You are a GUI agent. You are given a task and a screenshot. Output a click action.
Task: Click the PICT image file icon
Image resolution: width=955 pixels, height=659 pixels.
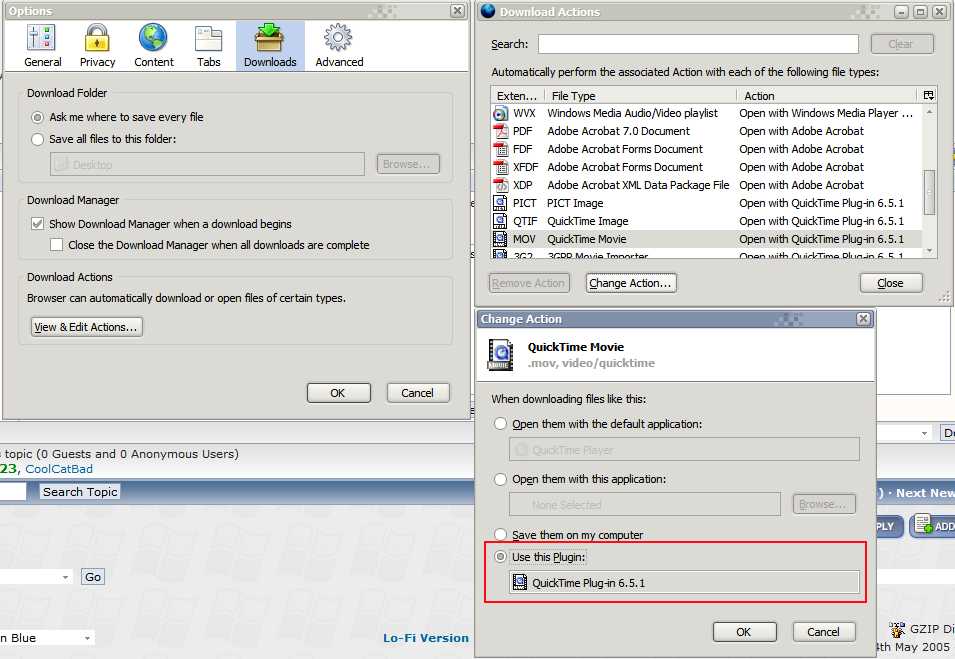(500, 203)
